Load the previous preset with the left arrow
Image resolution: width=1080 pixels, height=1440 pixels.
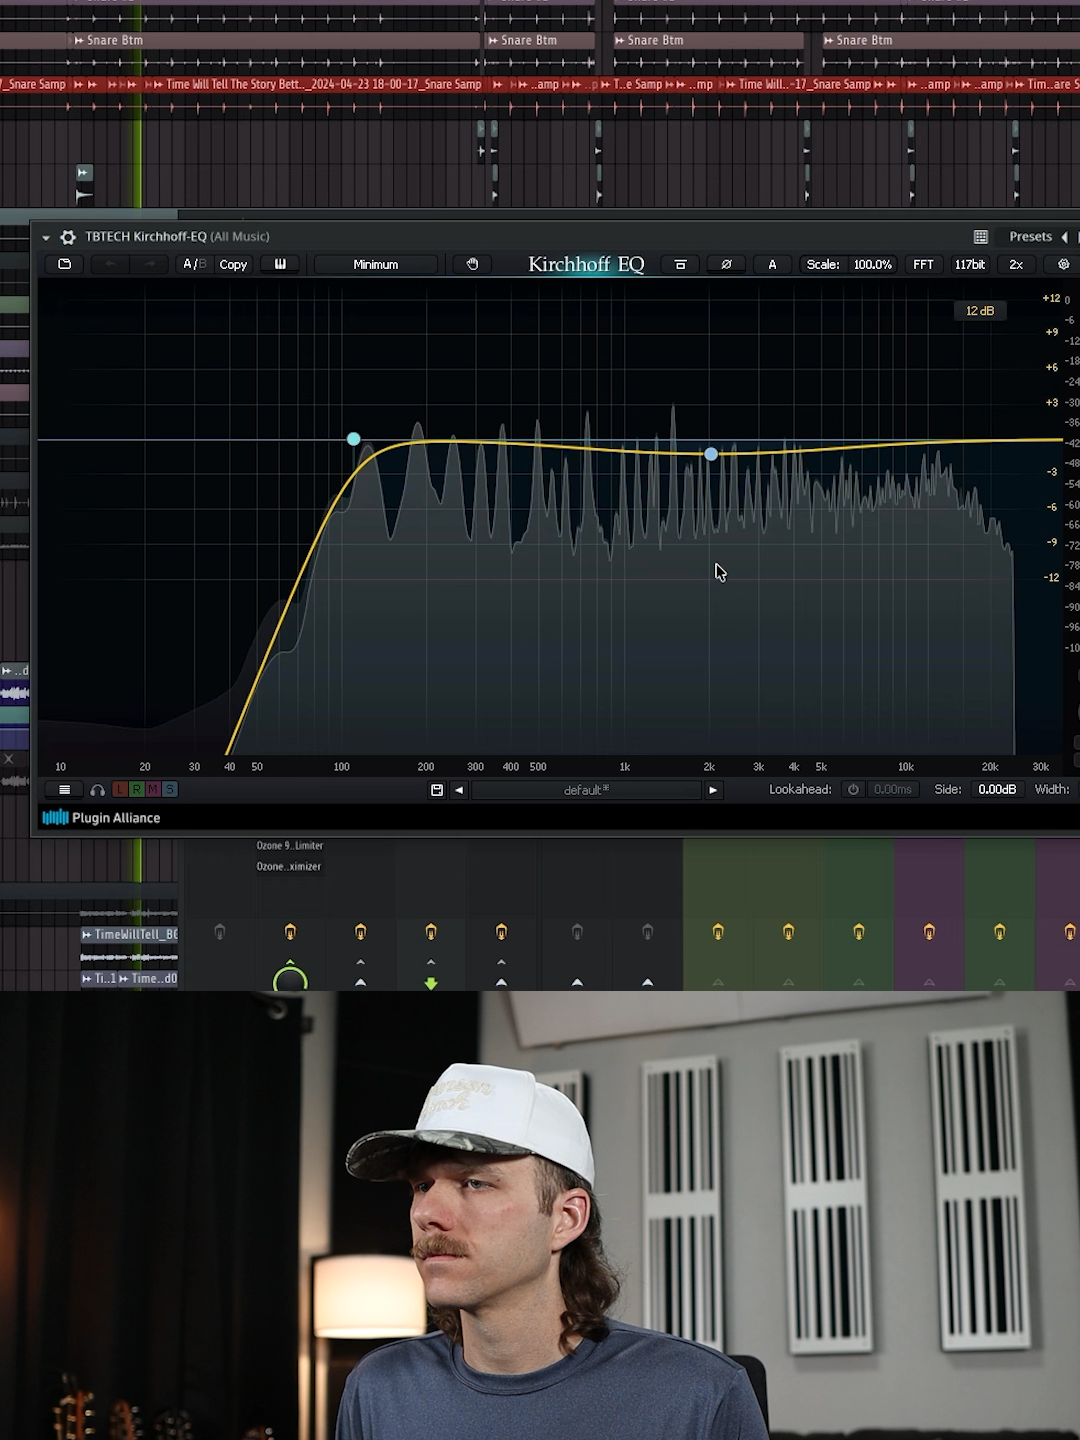pyautogui.click(x=459, y=789)
